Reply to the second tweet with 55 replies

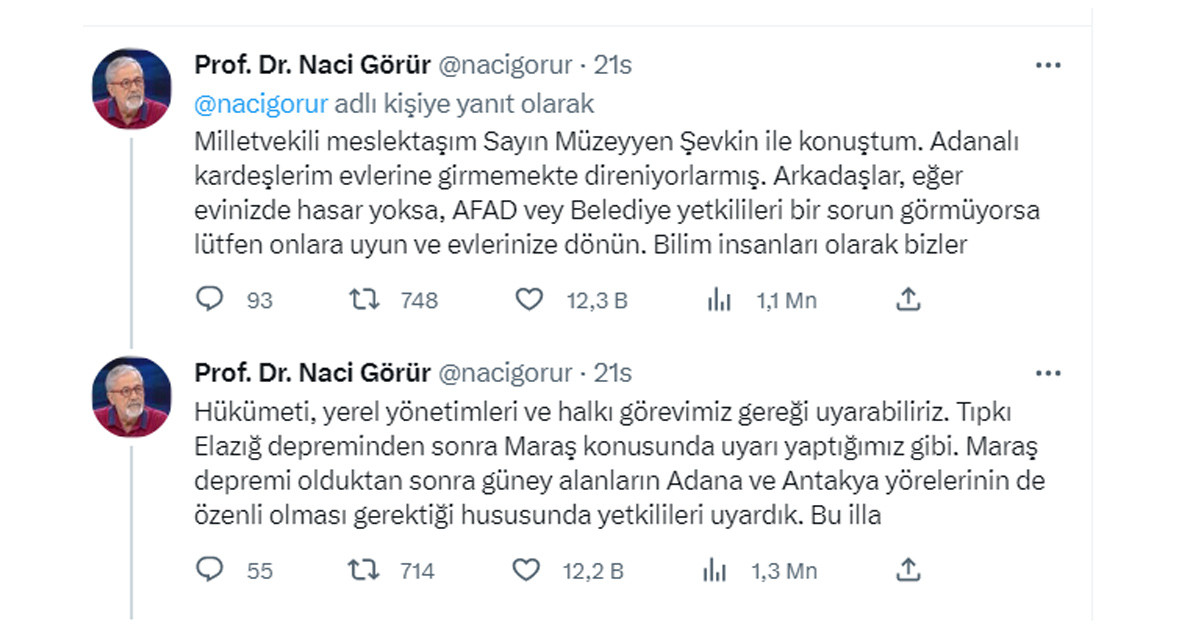pyautogui.click(x=209, y=570)
